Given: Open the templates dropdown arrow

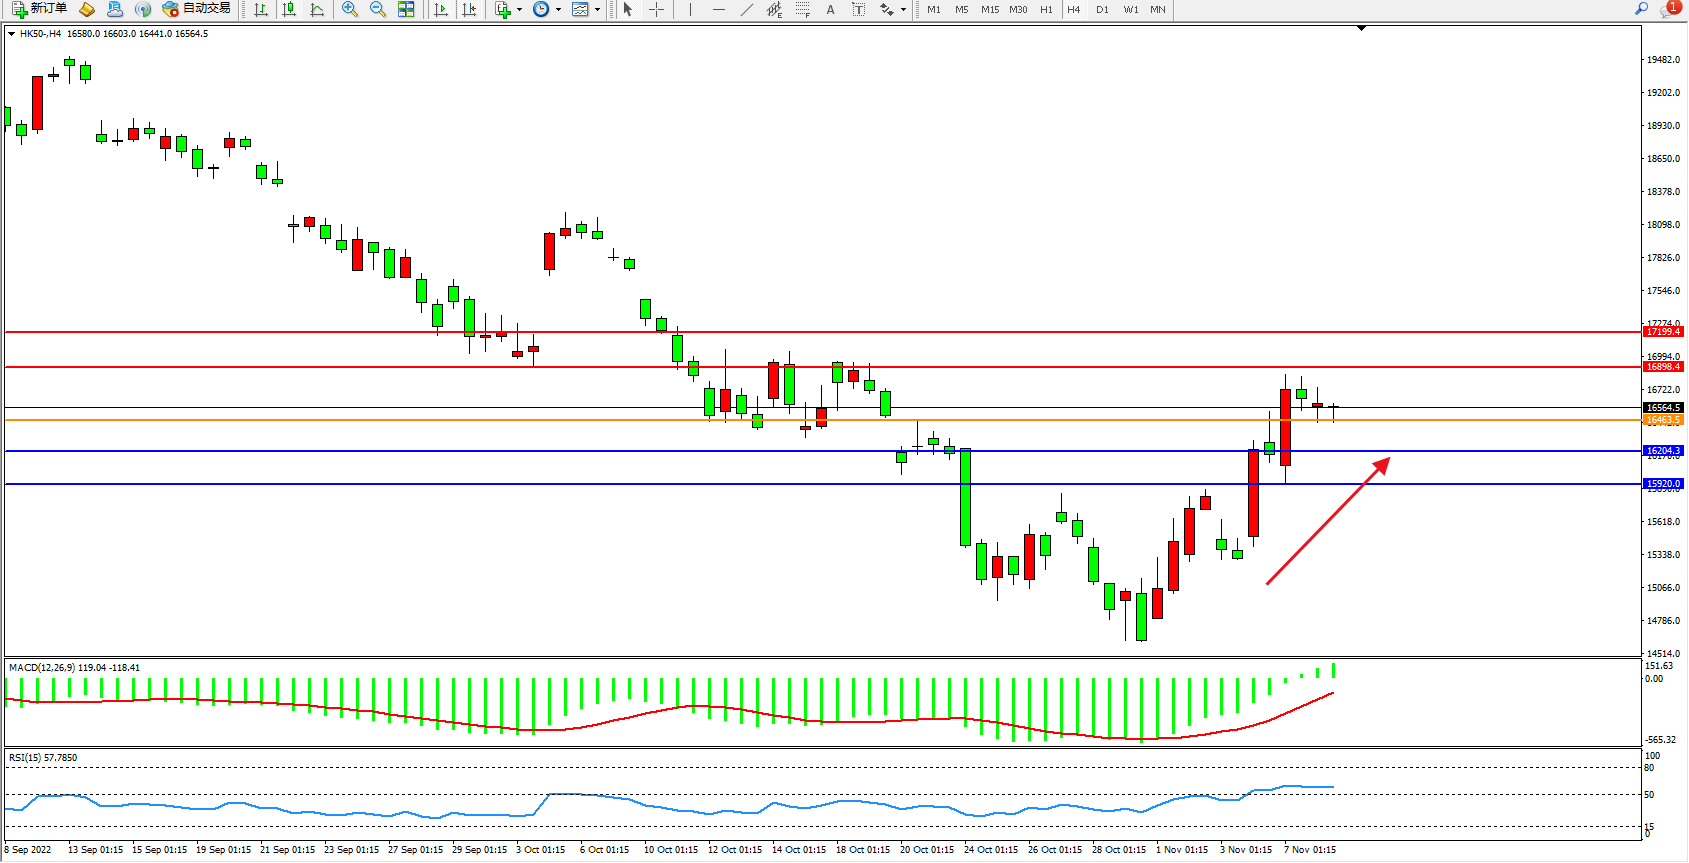Looking at the screenshot, I should point(597,10).
